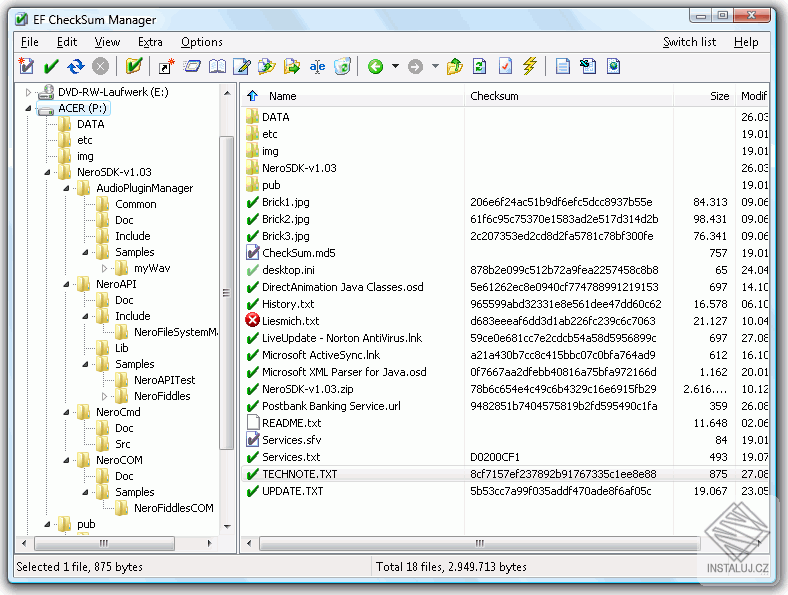788x595 pixels.
Task: Click the gray forward arrow button
Action: [415, 66]
